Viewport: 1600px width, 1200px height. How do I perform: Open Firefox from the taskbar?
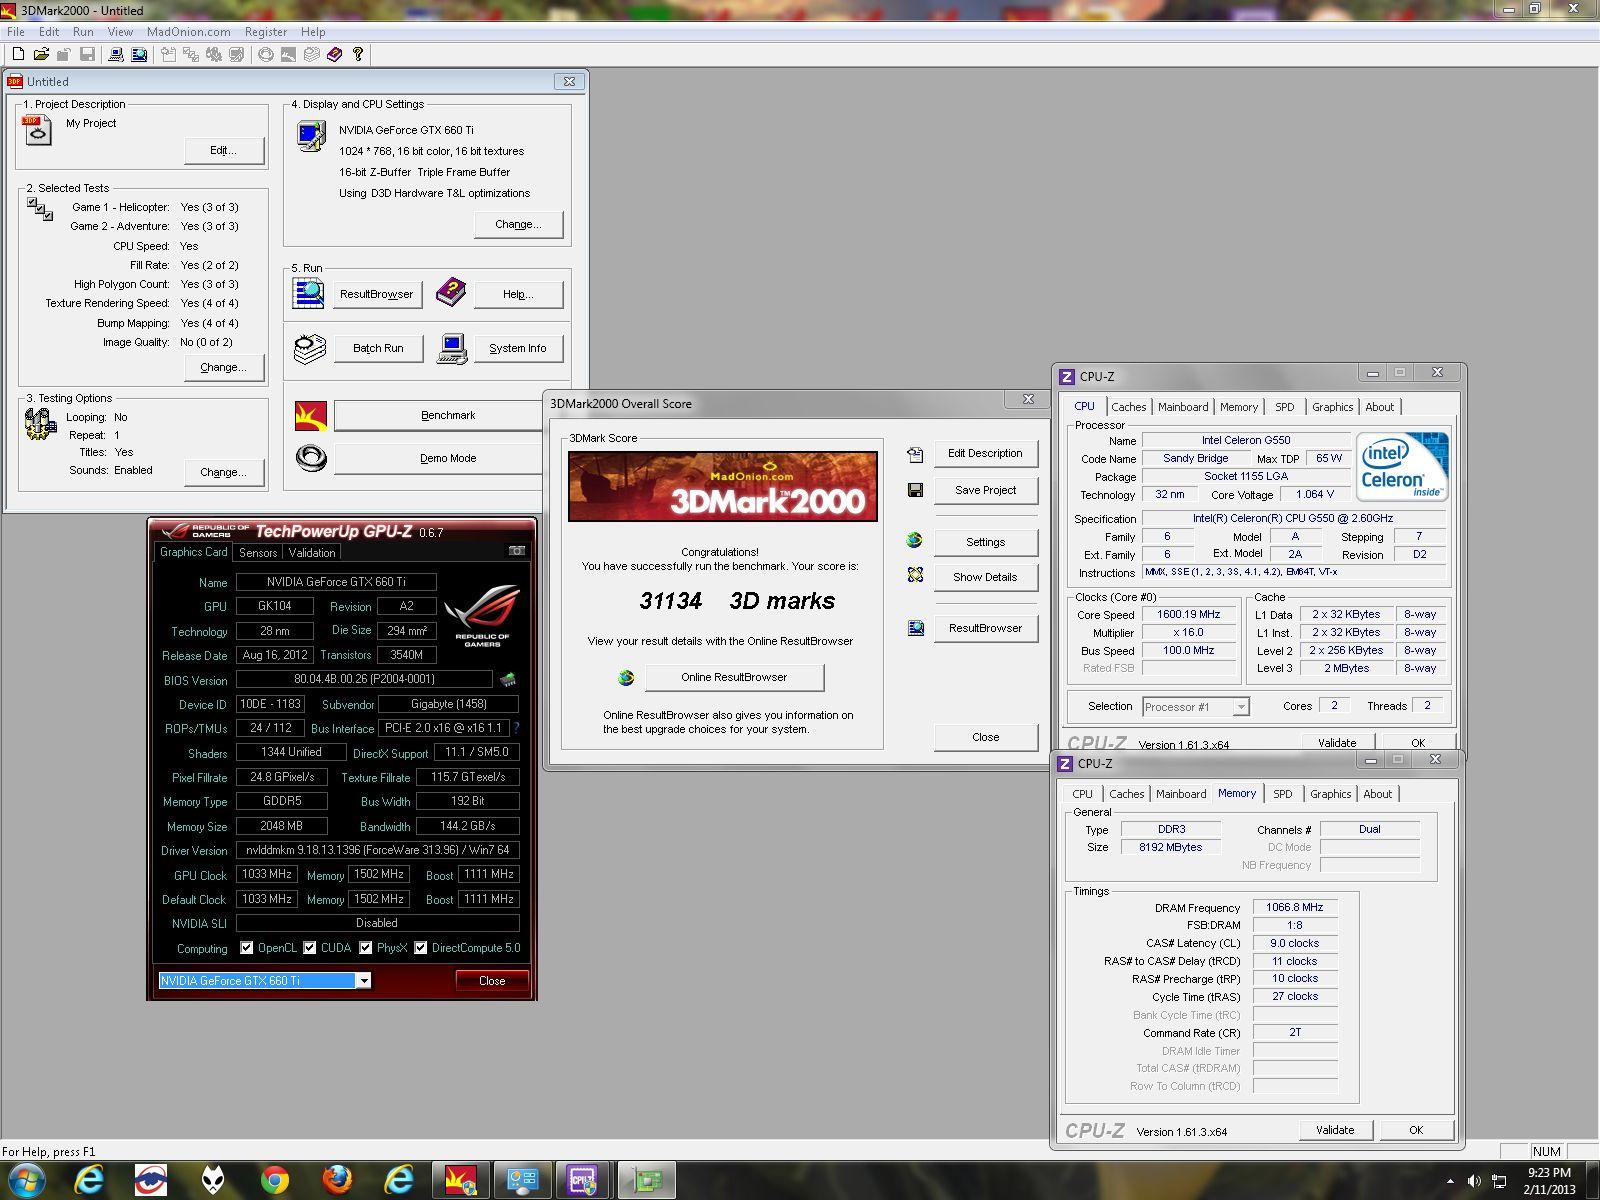coord(337,1180)
